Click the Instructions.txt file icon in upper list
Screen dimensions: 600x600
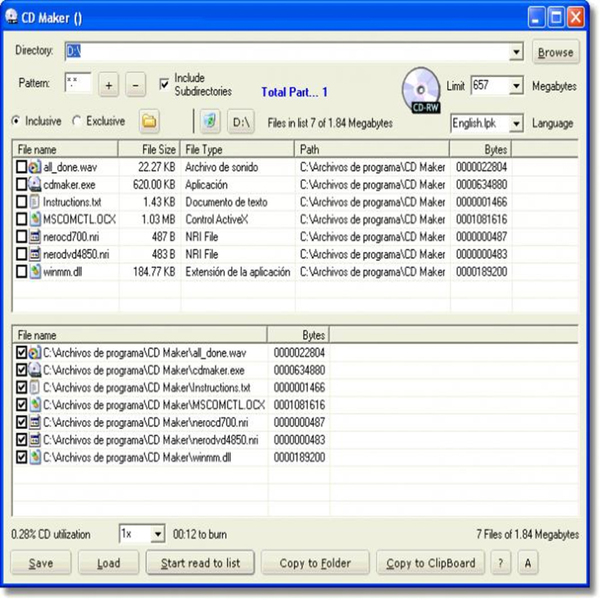click(34, 202)
